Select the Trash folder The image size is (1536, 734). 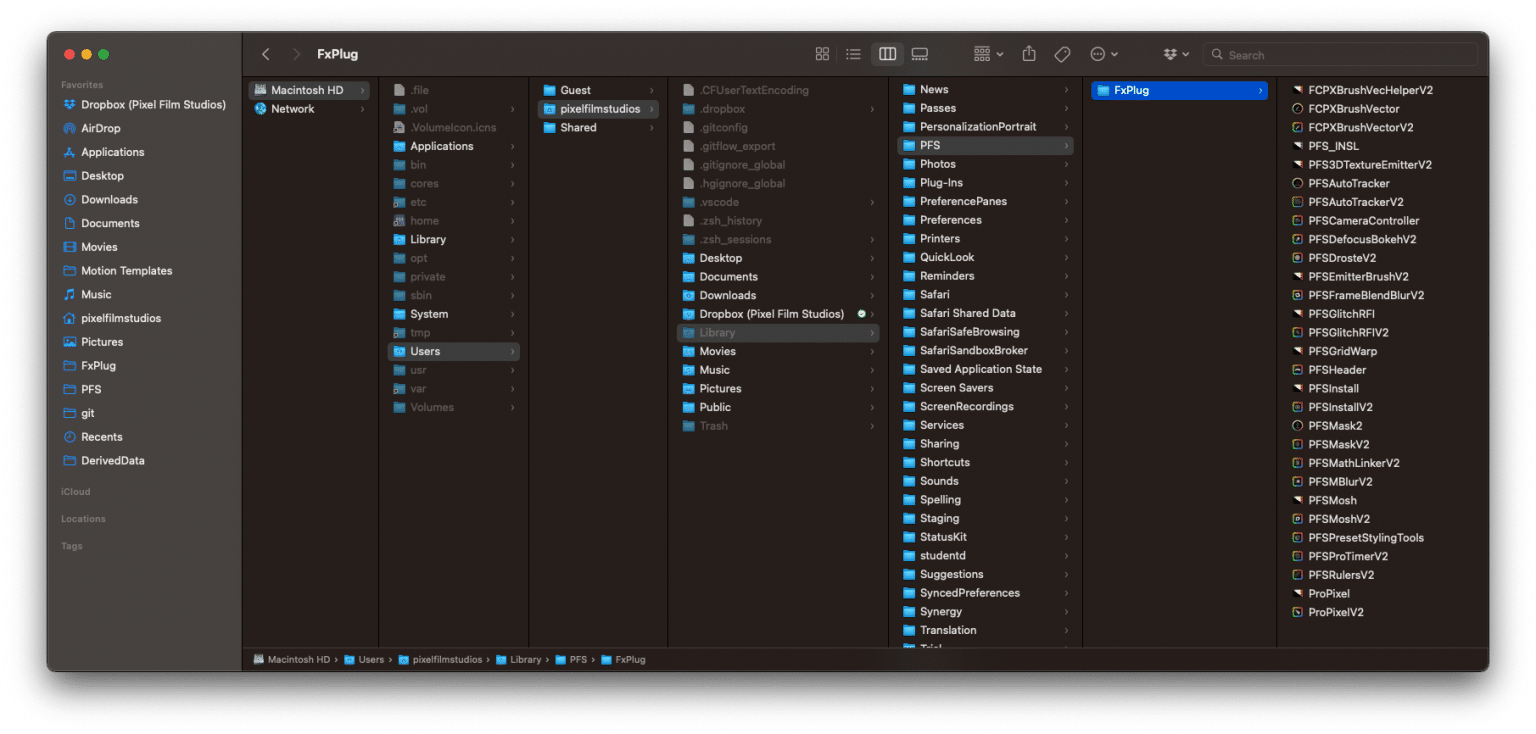click(x=778, y=426)
